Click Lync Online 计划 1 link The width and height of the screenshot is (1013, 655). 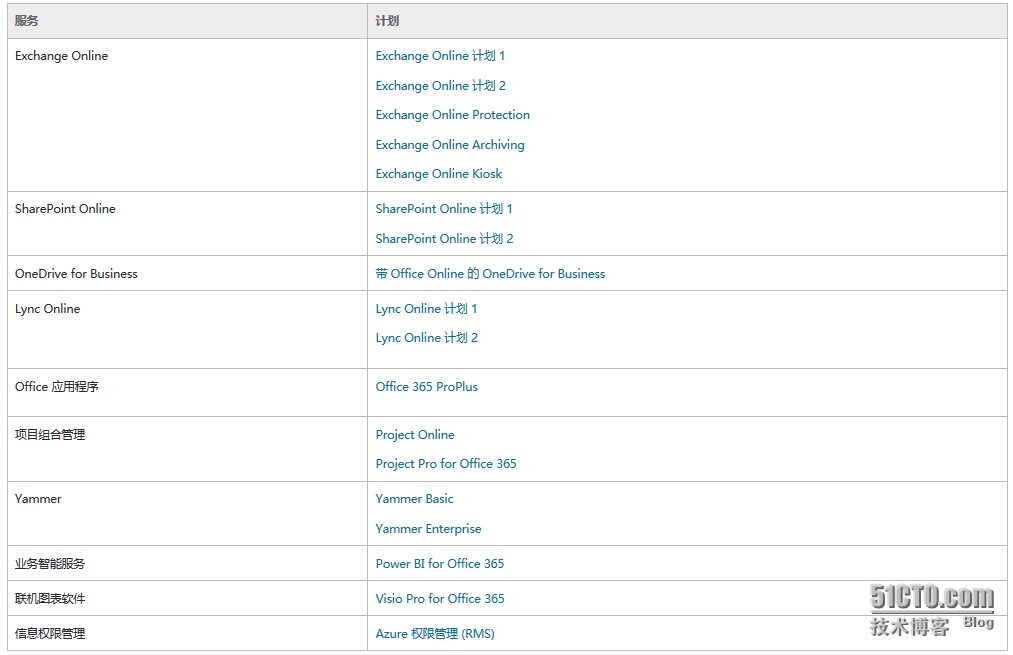click(426, 309)
